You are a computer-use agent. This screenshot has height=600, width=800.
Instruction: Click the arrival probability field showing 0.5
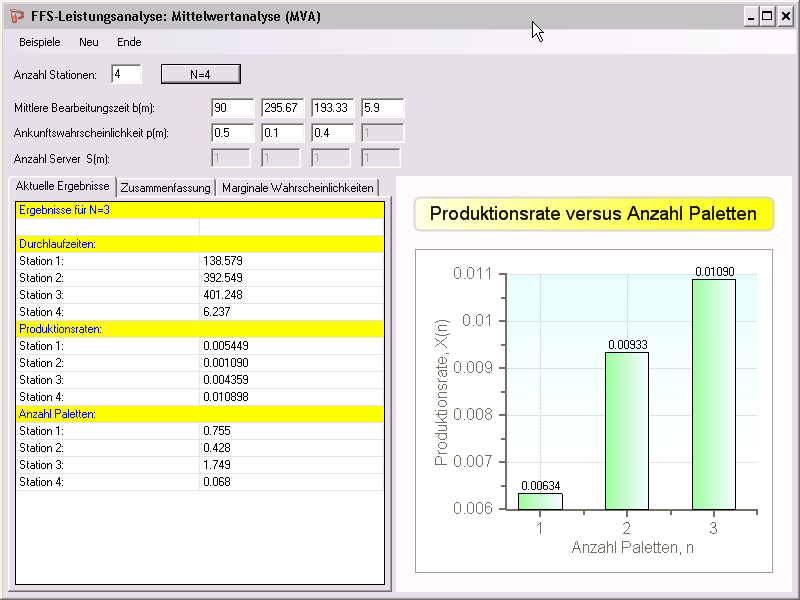click(x=232, y=133)
